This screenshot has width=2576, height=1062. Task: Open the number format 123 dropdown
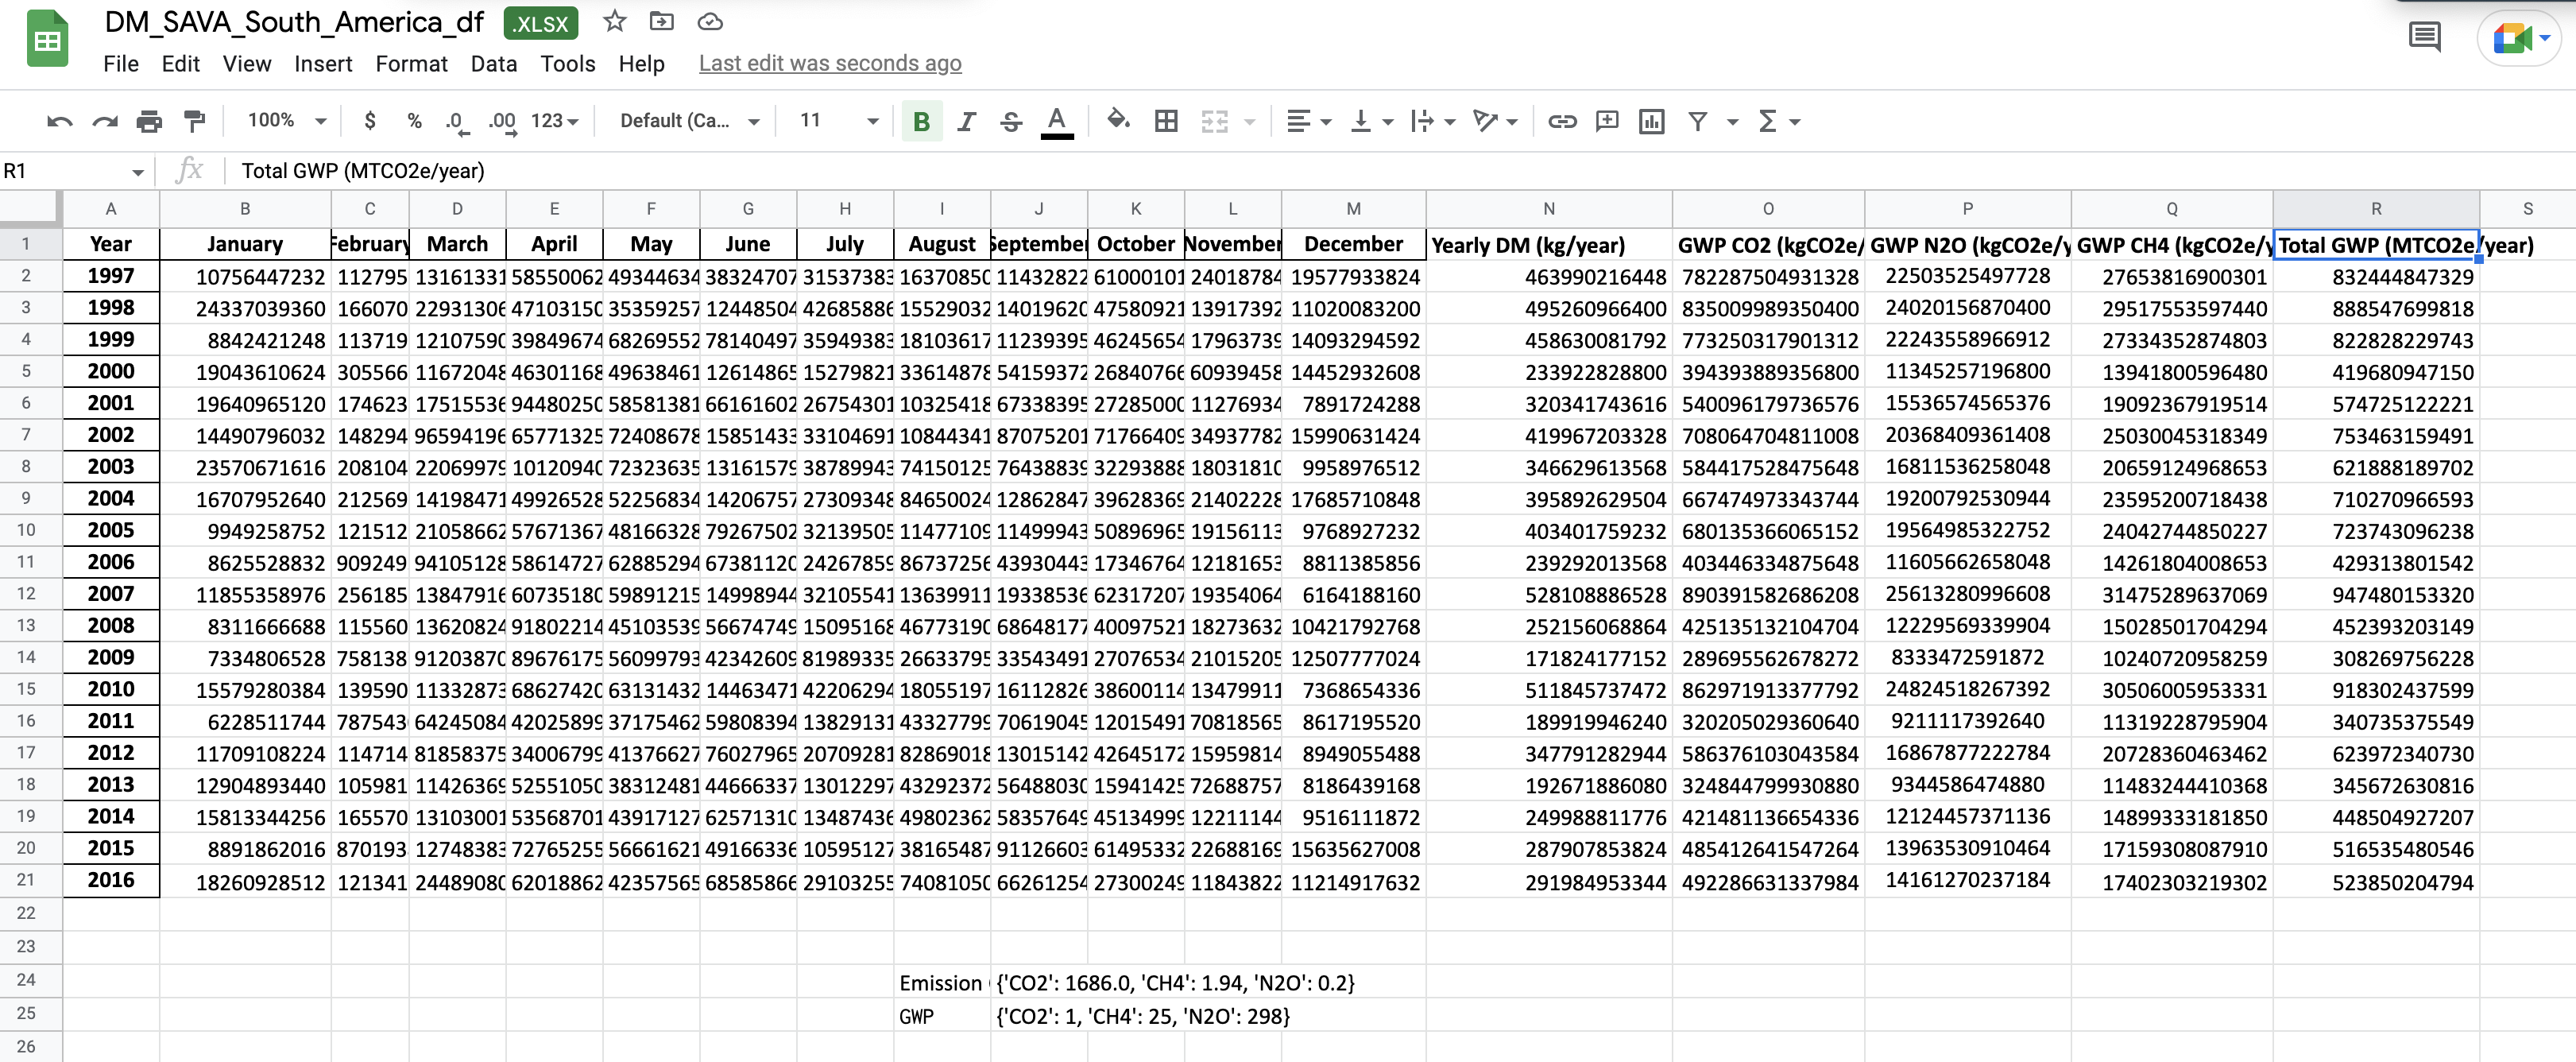coord(554,121)
